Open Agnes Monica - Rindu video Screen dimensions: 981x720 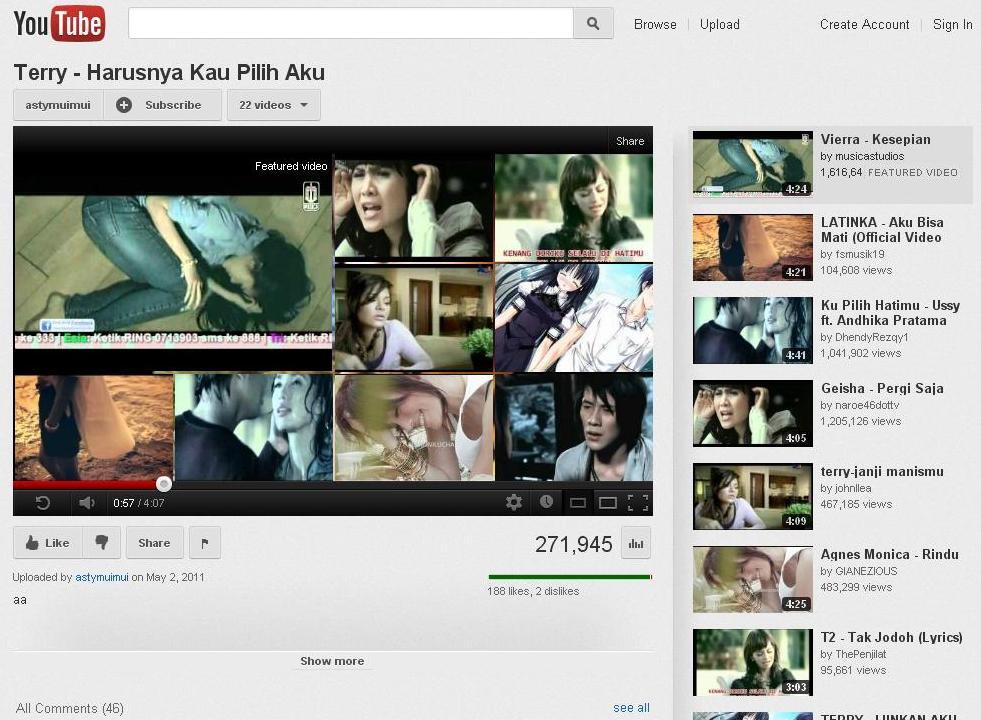[889, 554]
